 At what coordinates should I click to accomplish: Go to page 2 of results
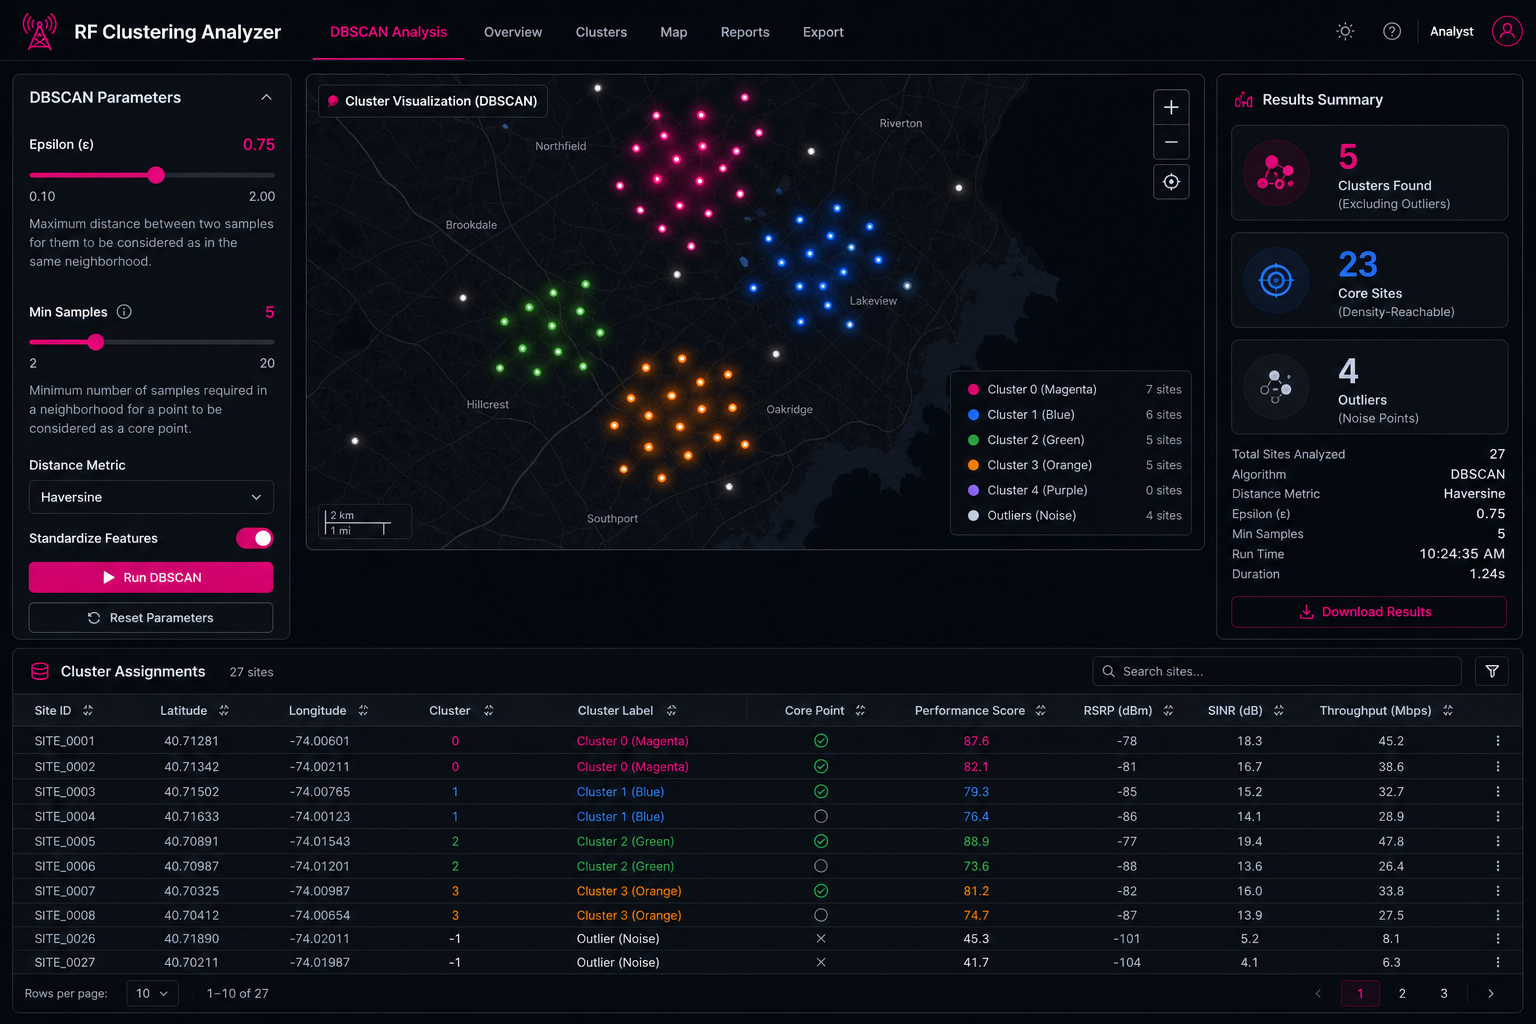1402,993
